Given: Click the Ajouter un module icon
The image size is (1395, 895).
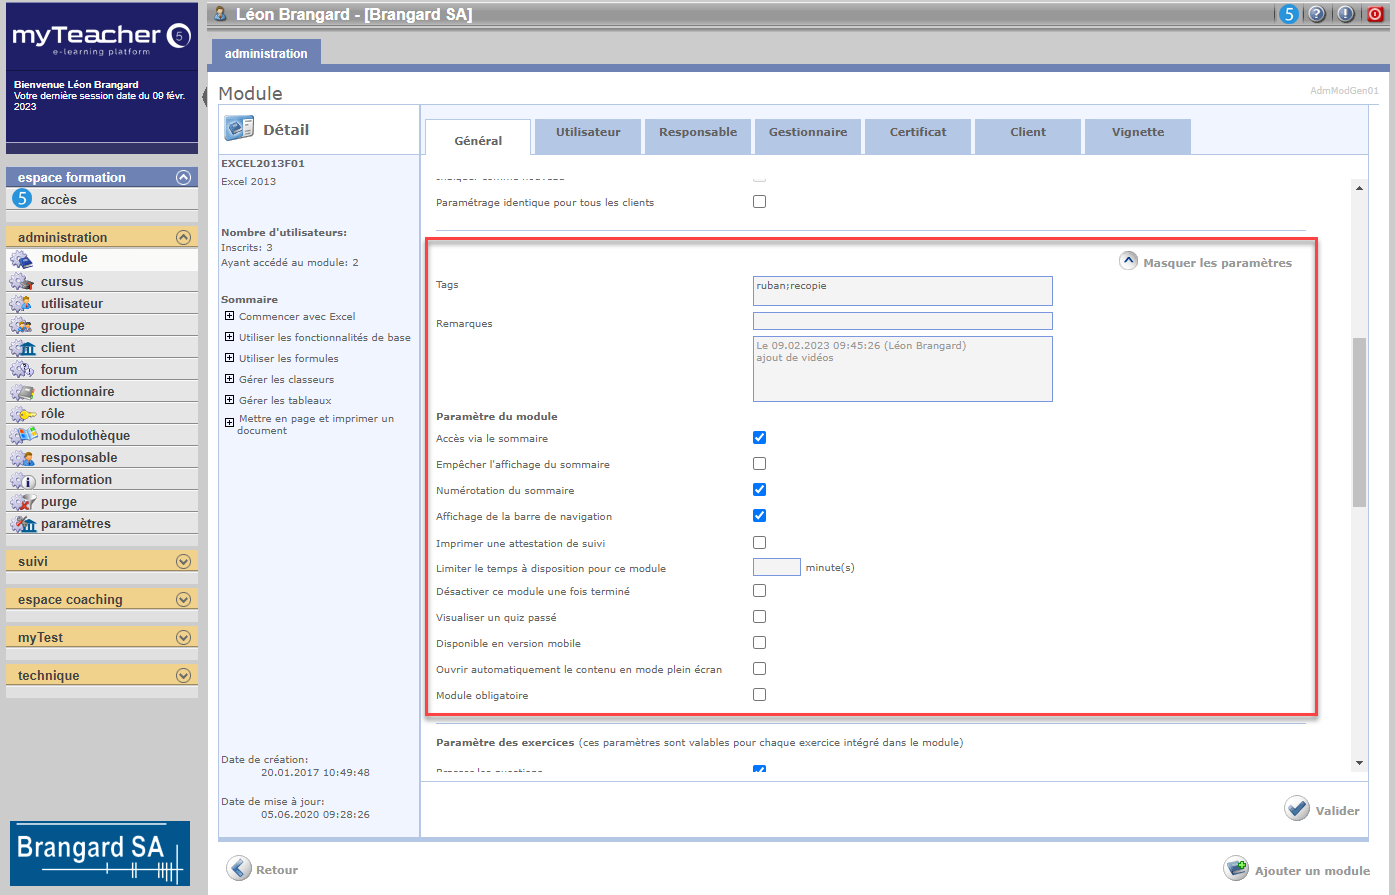Looking at the screenshot, I should (1236, 868).
